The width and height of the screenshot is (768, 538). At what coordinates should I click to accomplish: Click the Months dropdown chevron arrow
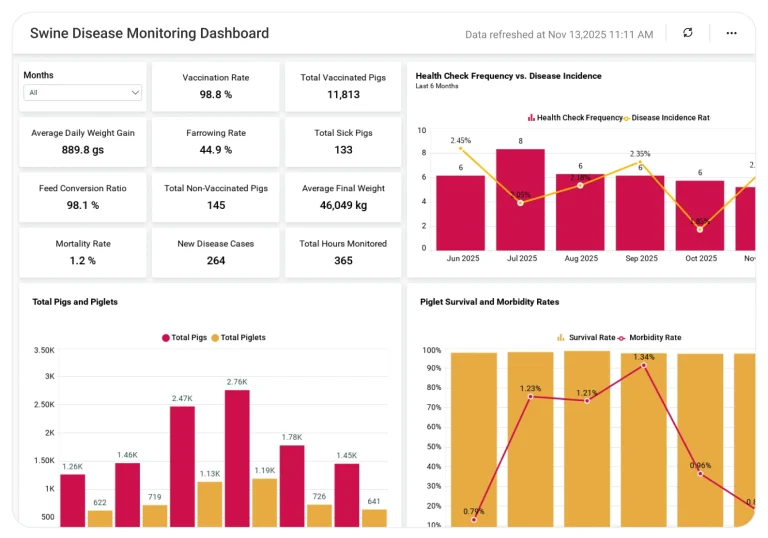135,93
